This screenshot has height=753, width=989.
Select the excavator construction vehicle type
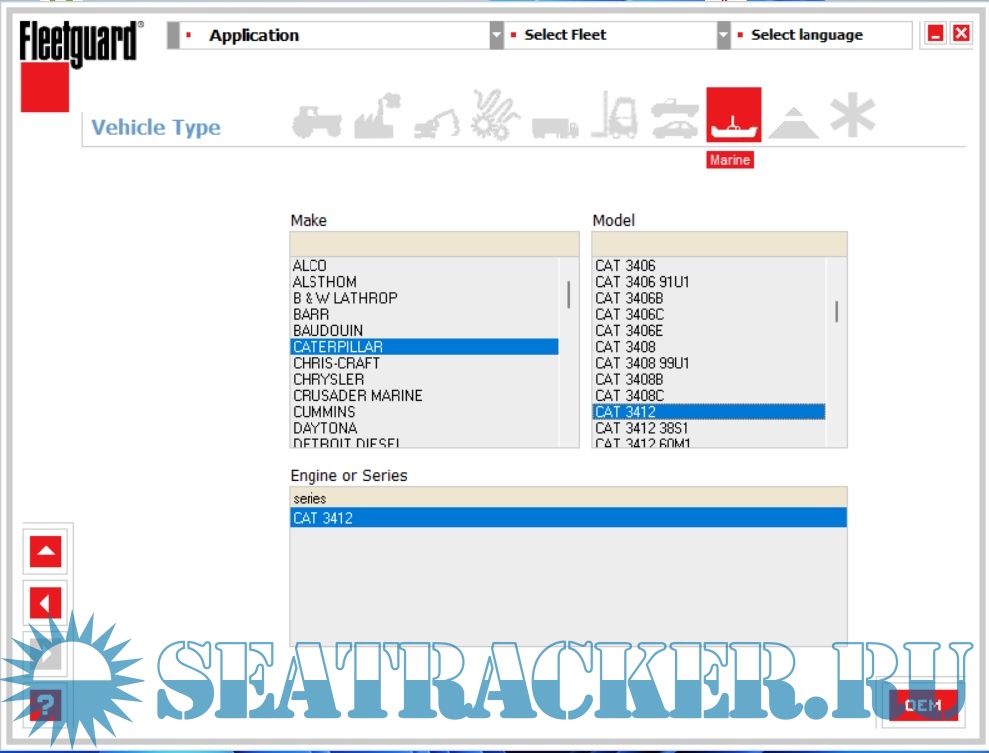pyautogui.click(x=436, y=119)
